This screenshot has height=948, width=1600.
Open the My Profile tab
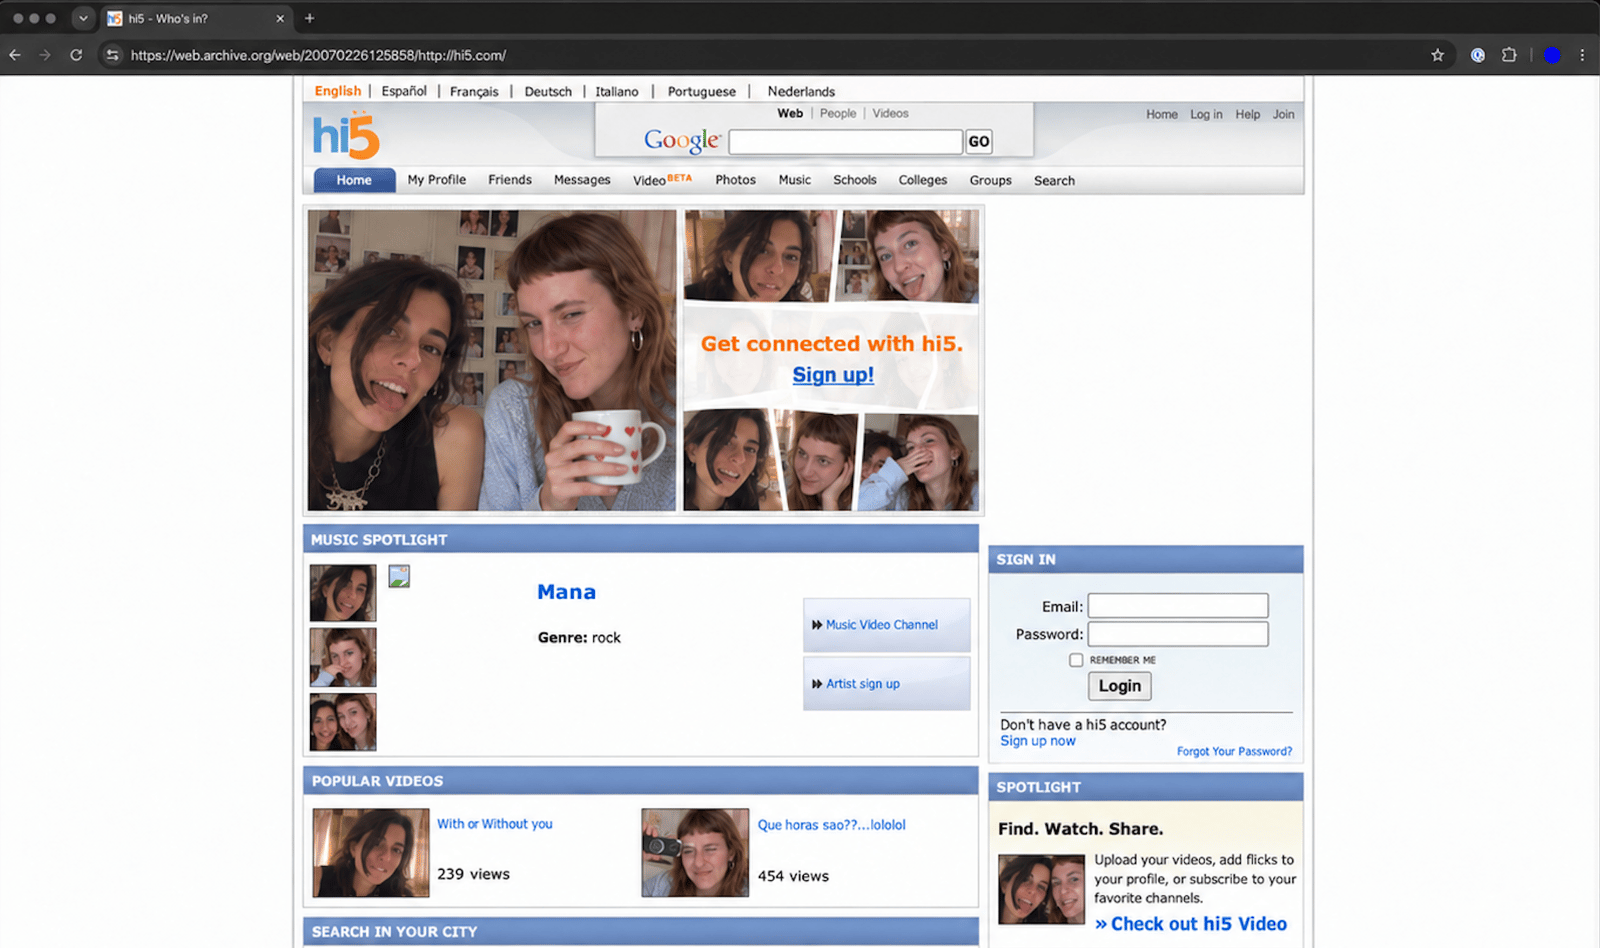(437, 180)
